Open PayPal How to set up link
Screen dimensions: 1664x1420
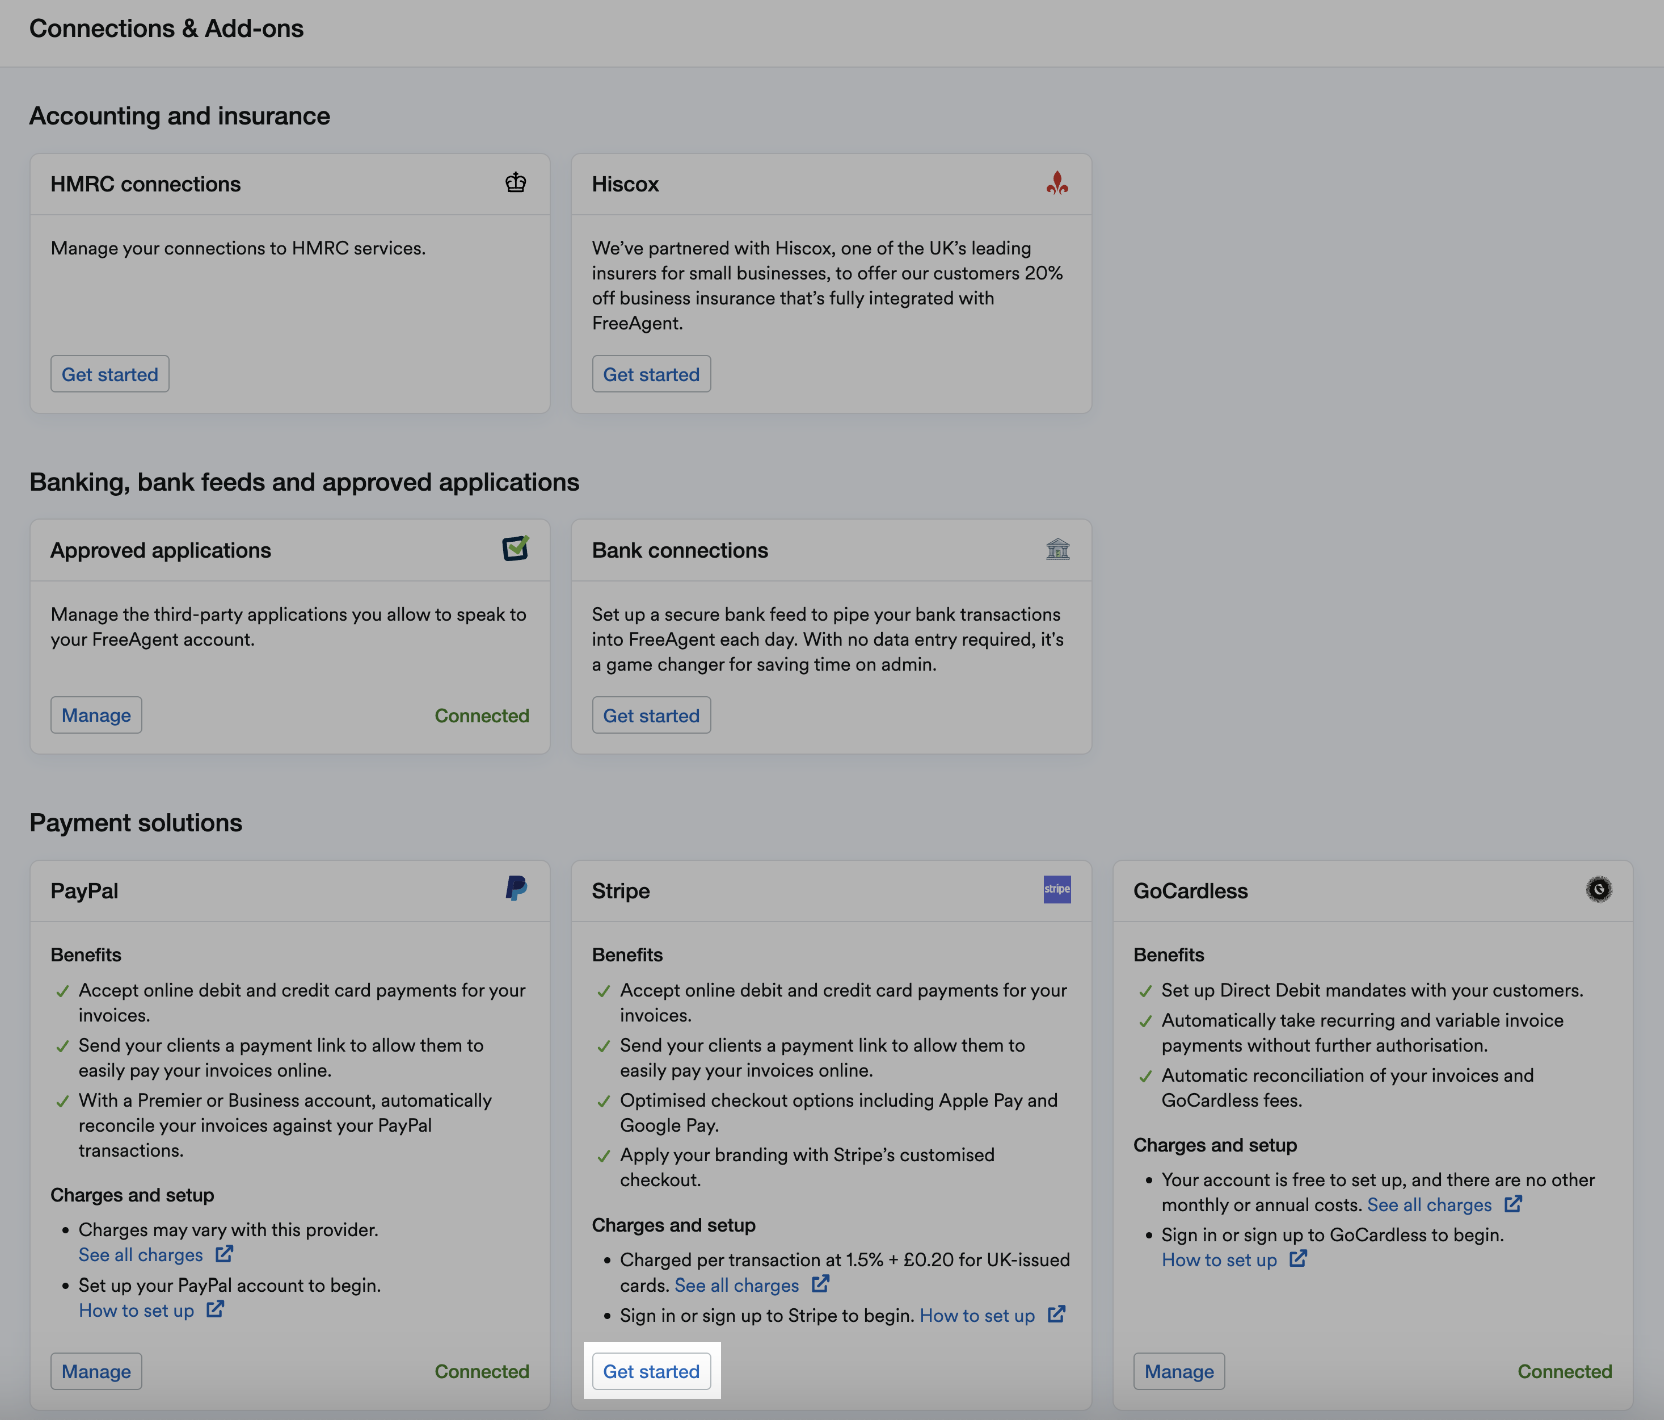click(x=137, y=1310)
